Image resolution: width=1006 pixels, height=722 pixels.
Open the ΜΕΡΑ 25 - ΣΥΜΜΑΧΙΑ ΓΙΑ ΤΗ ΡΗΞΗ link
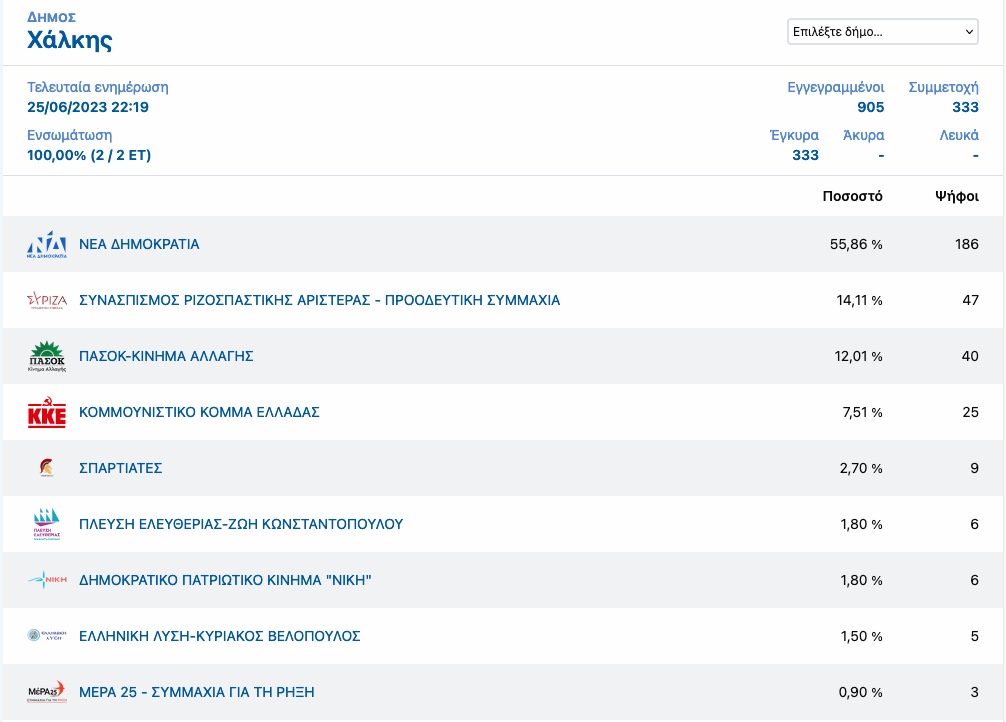197,692
